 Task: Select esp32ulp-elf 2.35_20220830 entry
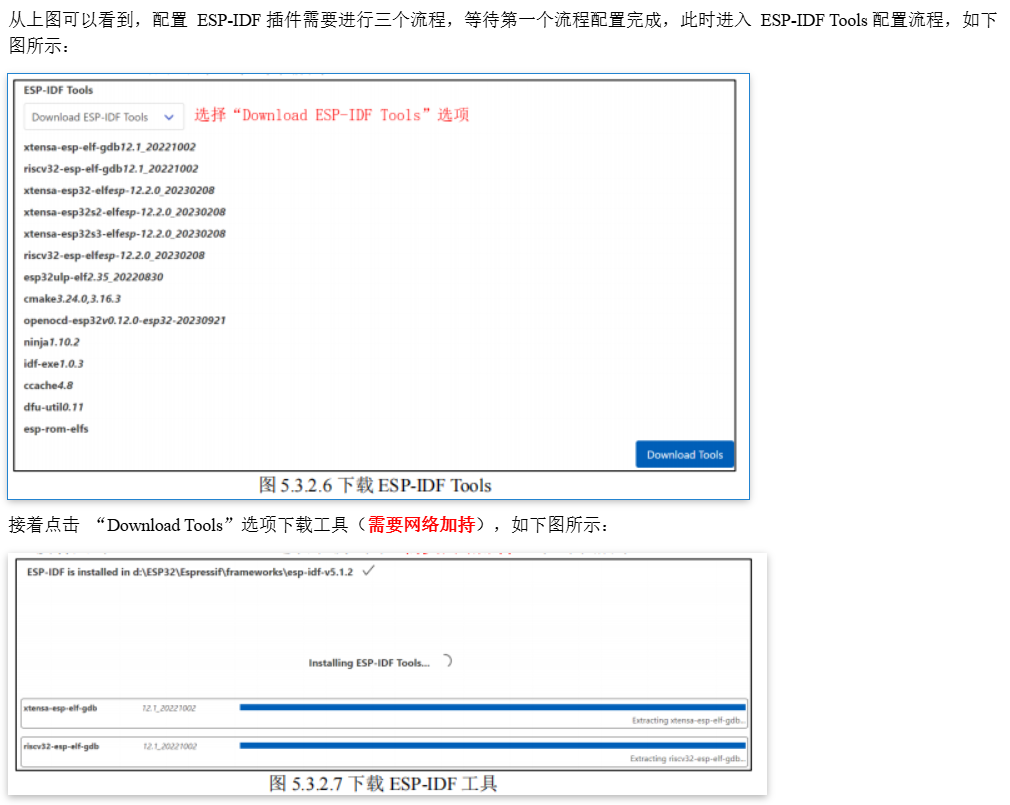(x=93, y=277)
